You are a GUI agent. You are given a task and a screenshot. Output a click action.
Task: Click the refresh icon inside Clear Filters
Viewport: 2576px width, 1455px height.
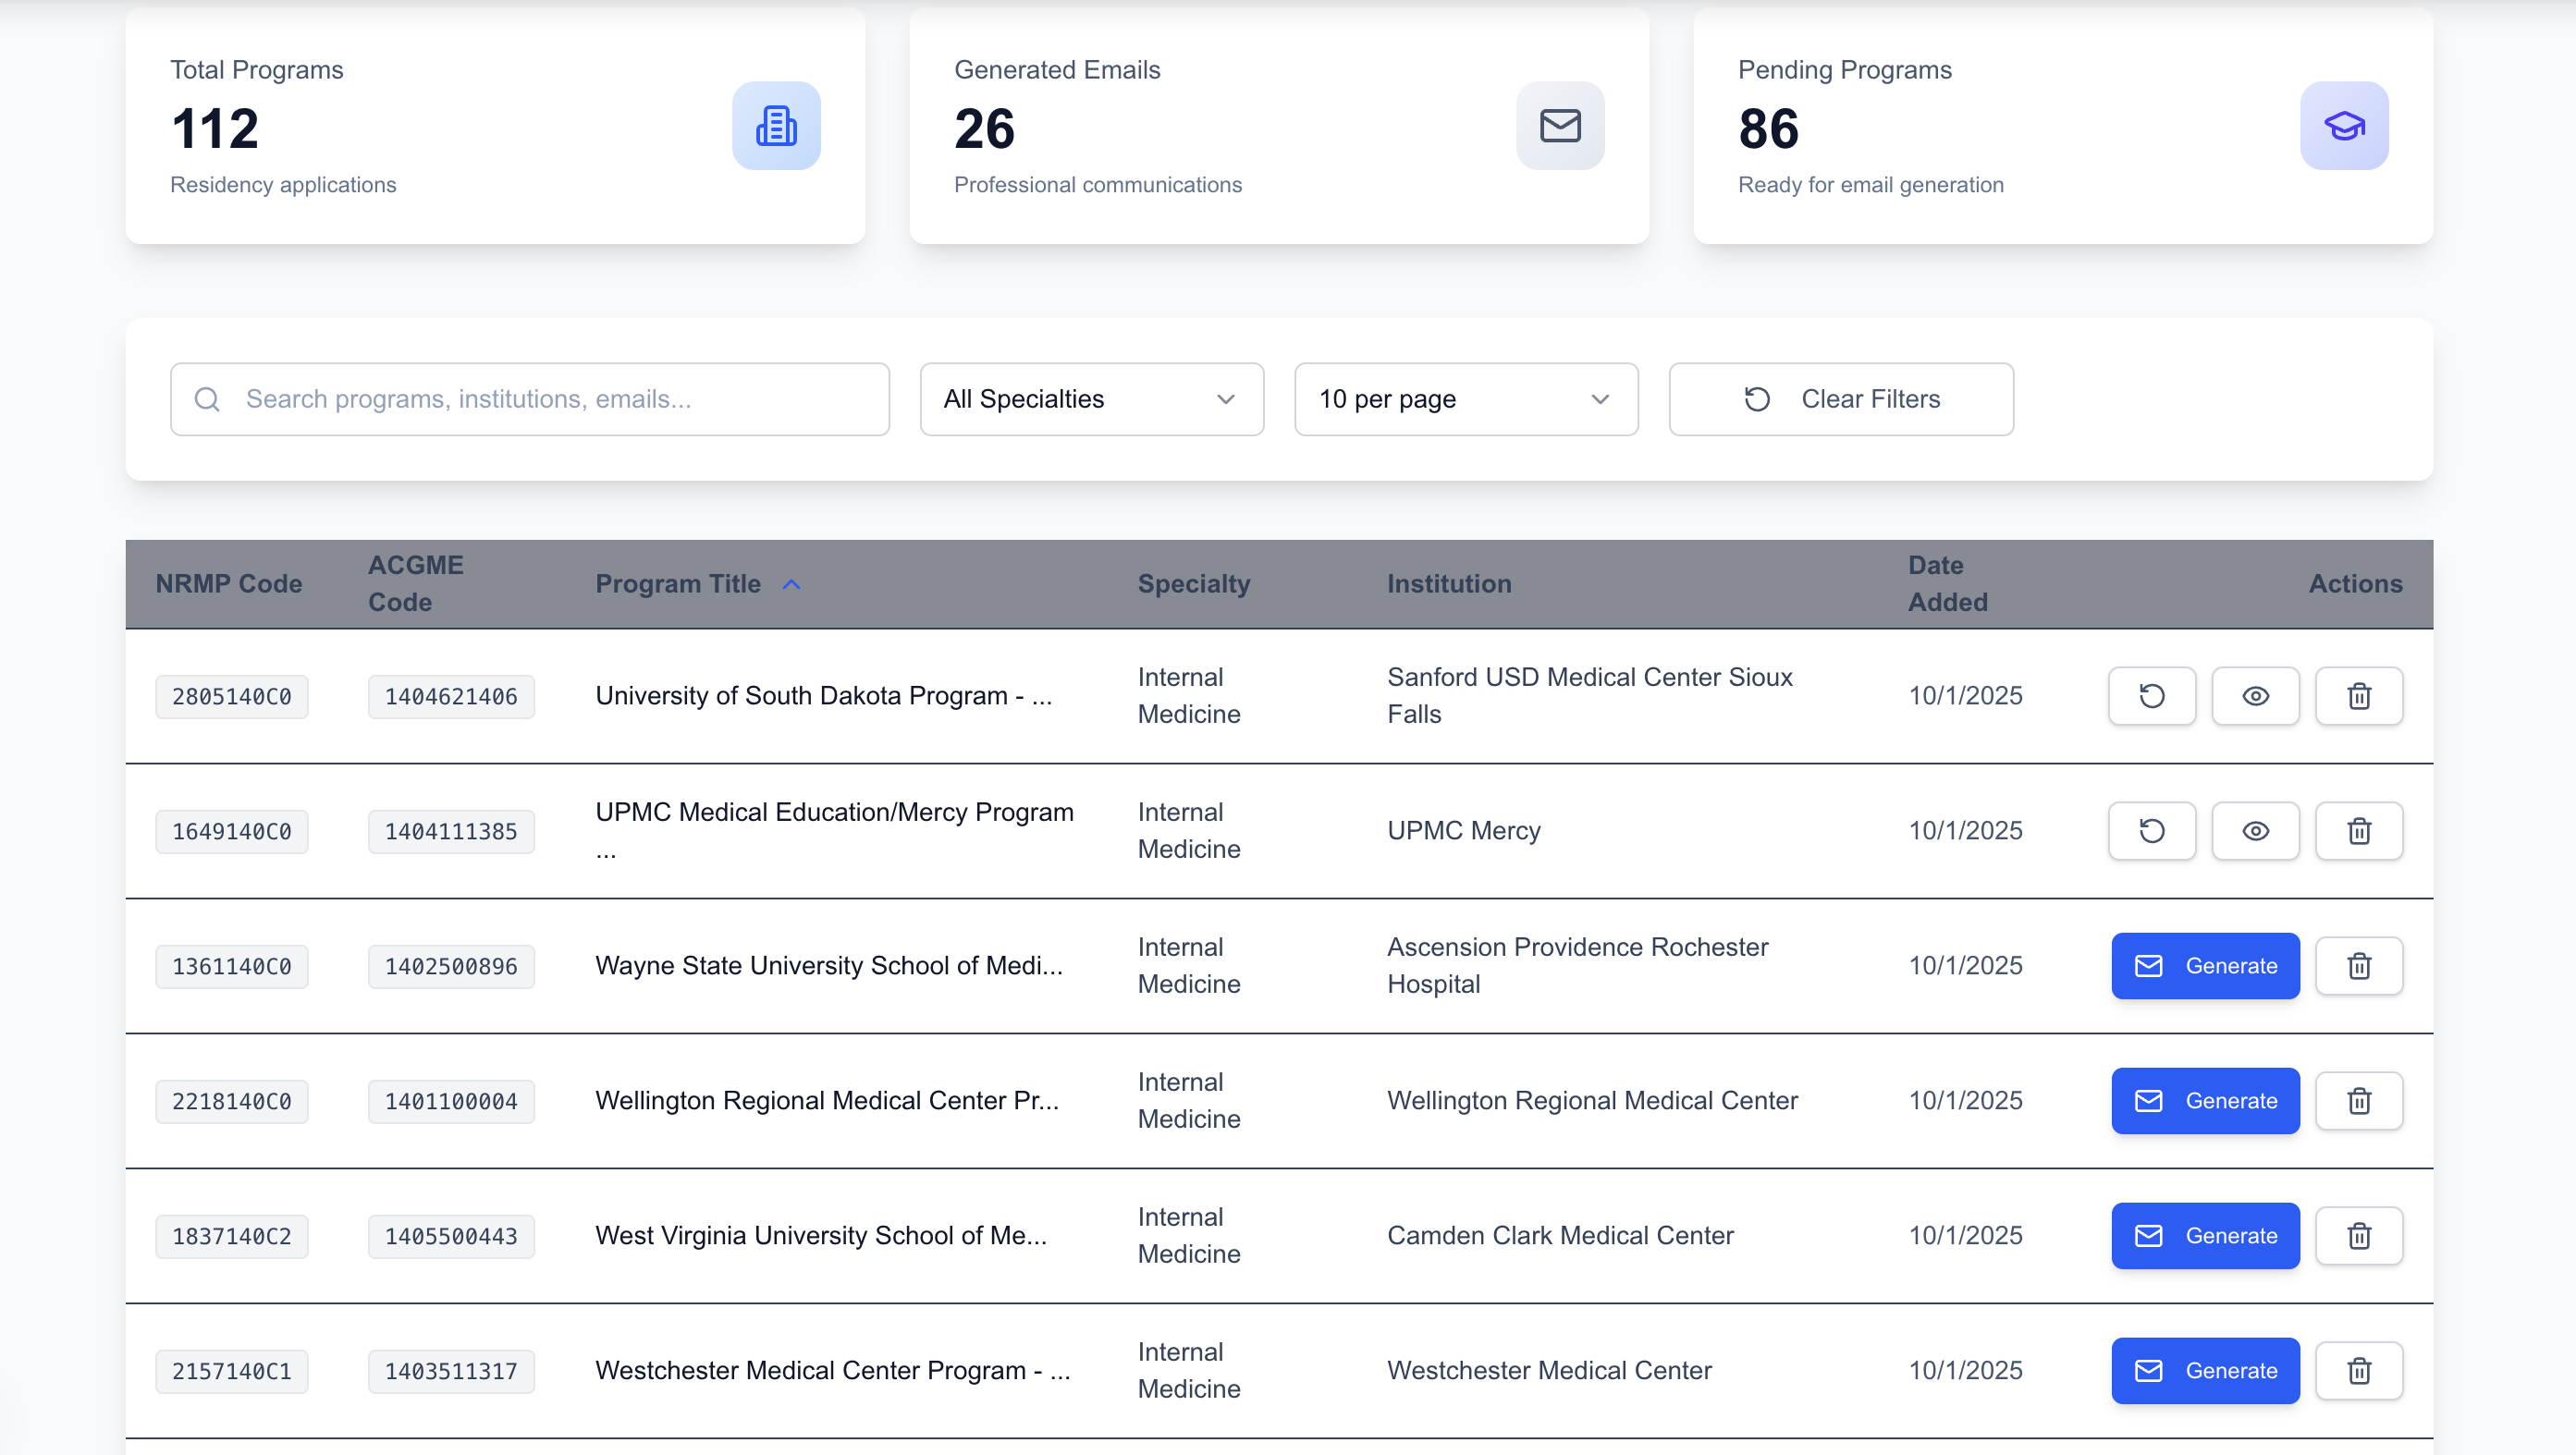click(x=1757, y=398)
